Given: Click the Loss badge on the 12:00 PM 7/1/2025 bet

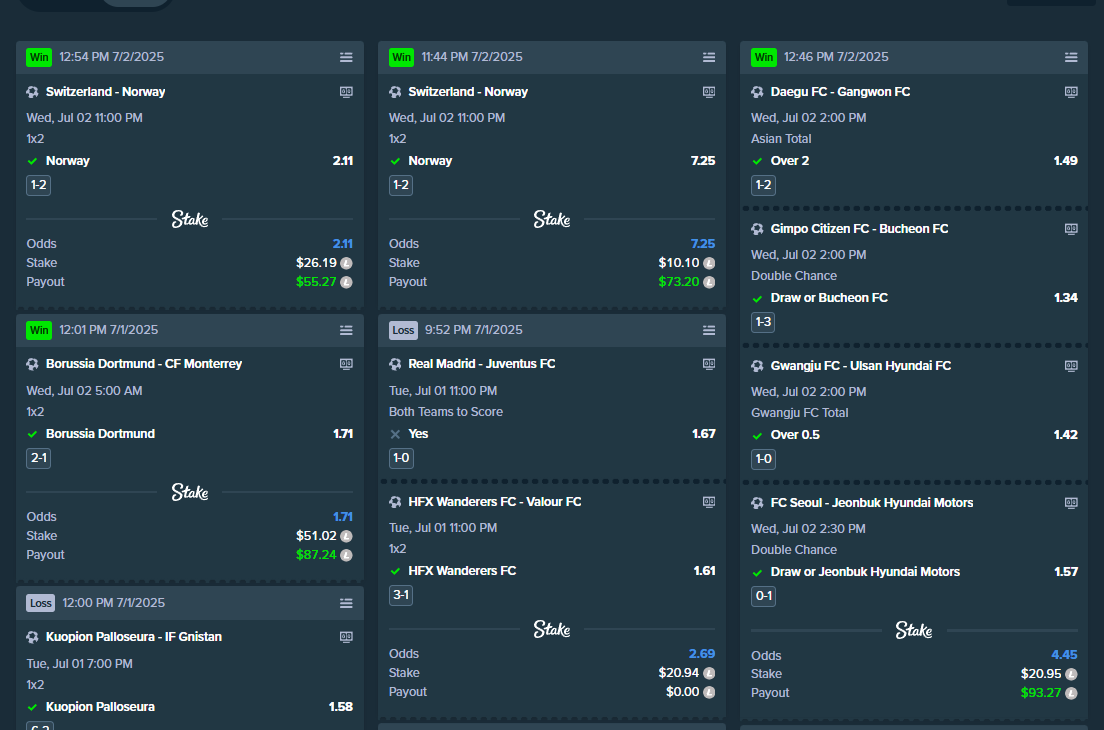Looking at the screenshot, I should (41, 603).
